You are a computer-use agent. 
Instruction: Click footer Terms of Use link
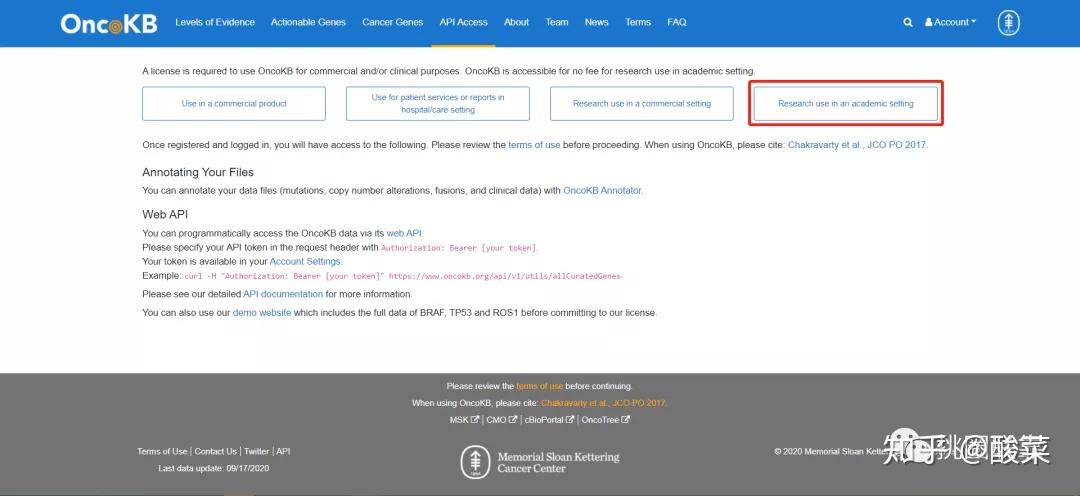pos(162,452)
